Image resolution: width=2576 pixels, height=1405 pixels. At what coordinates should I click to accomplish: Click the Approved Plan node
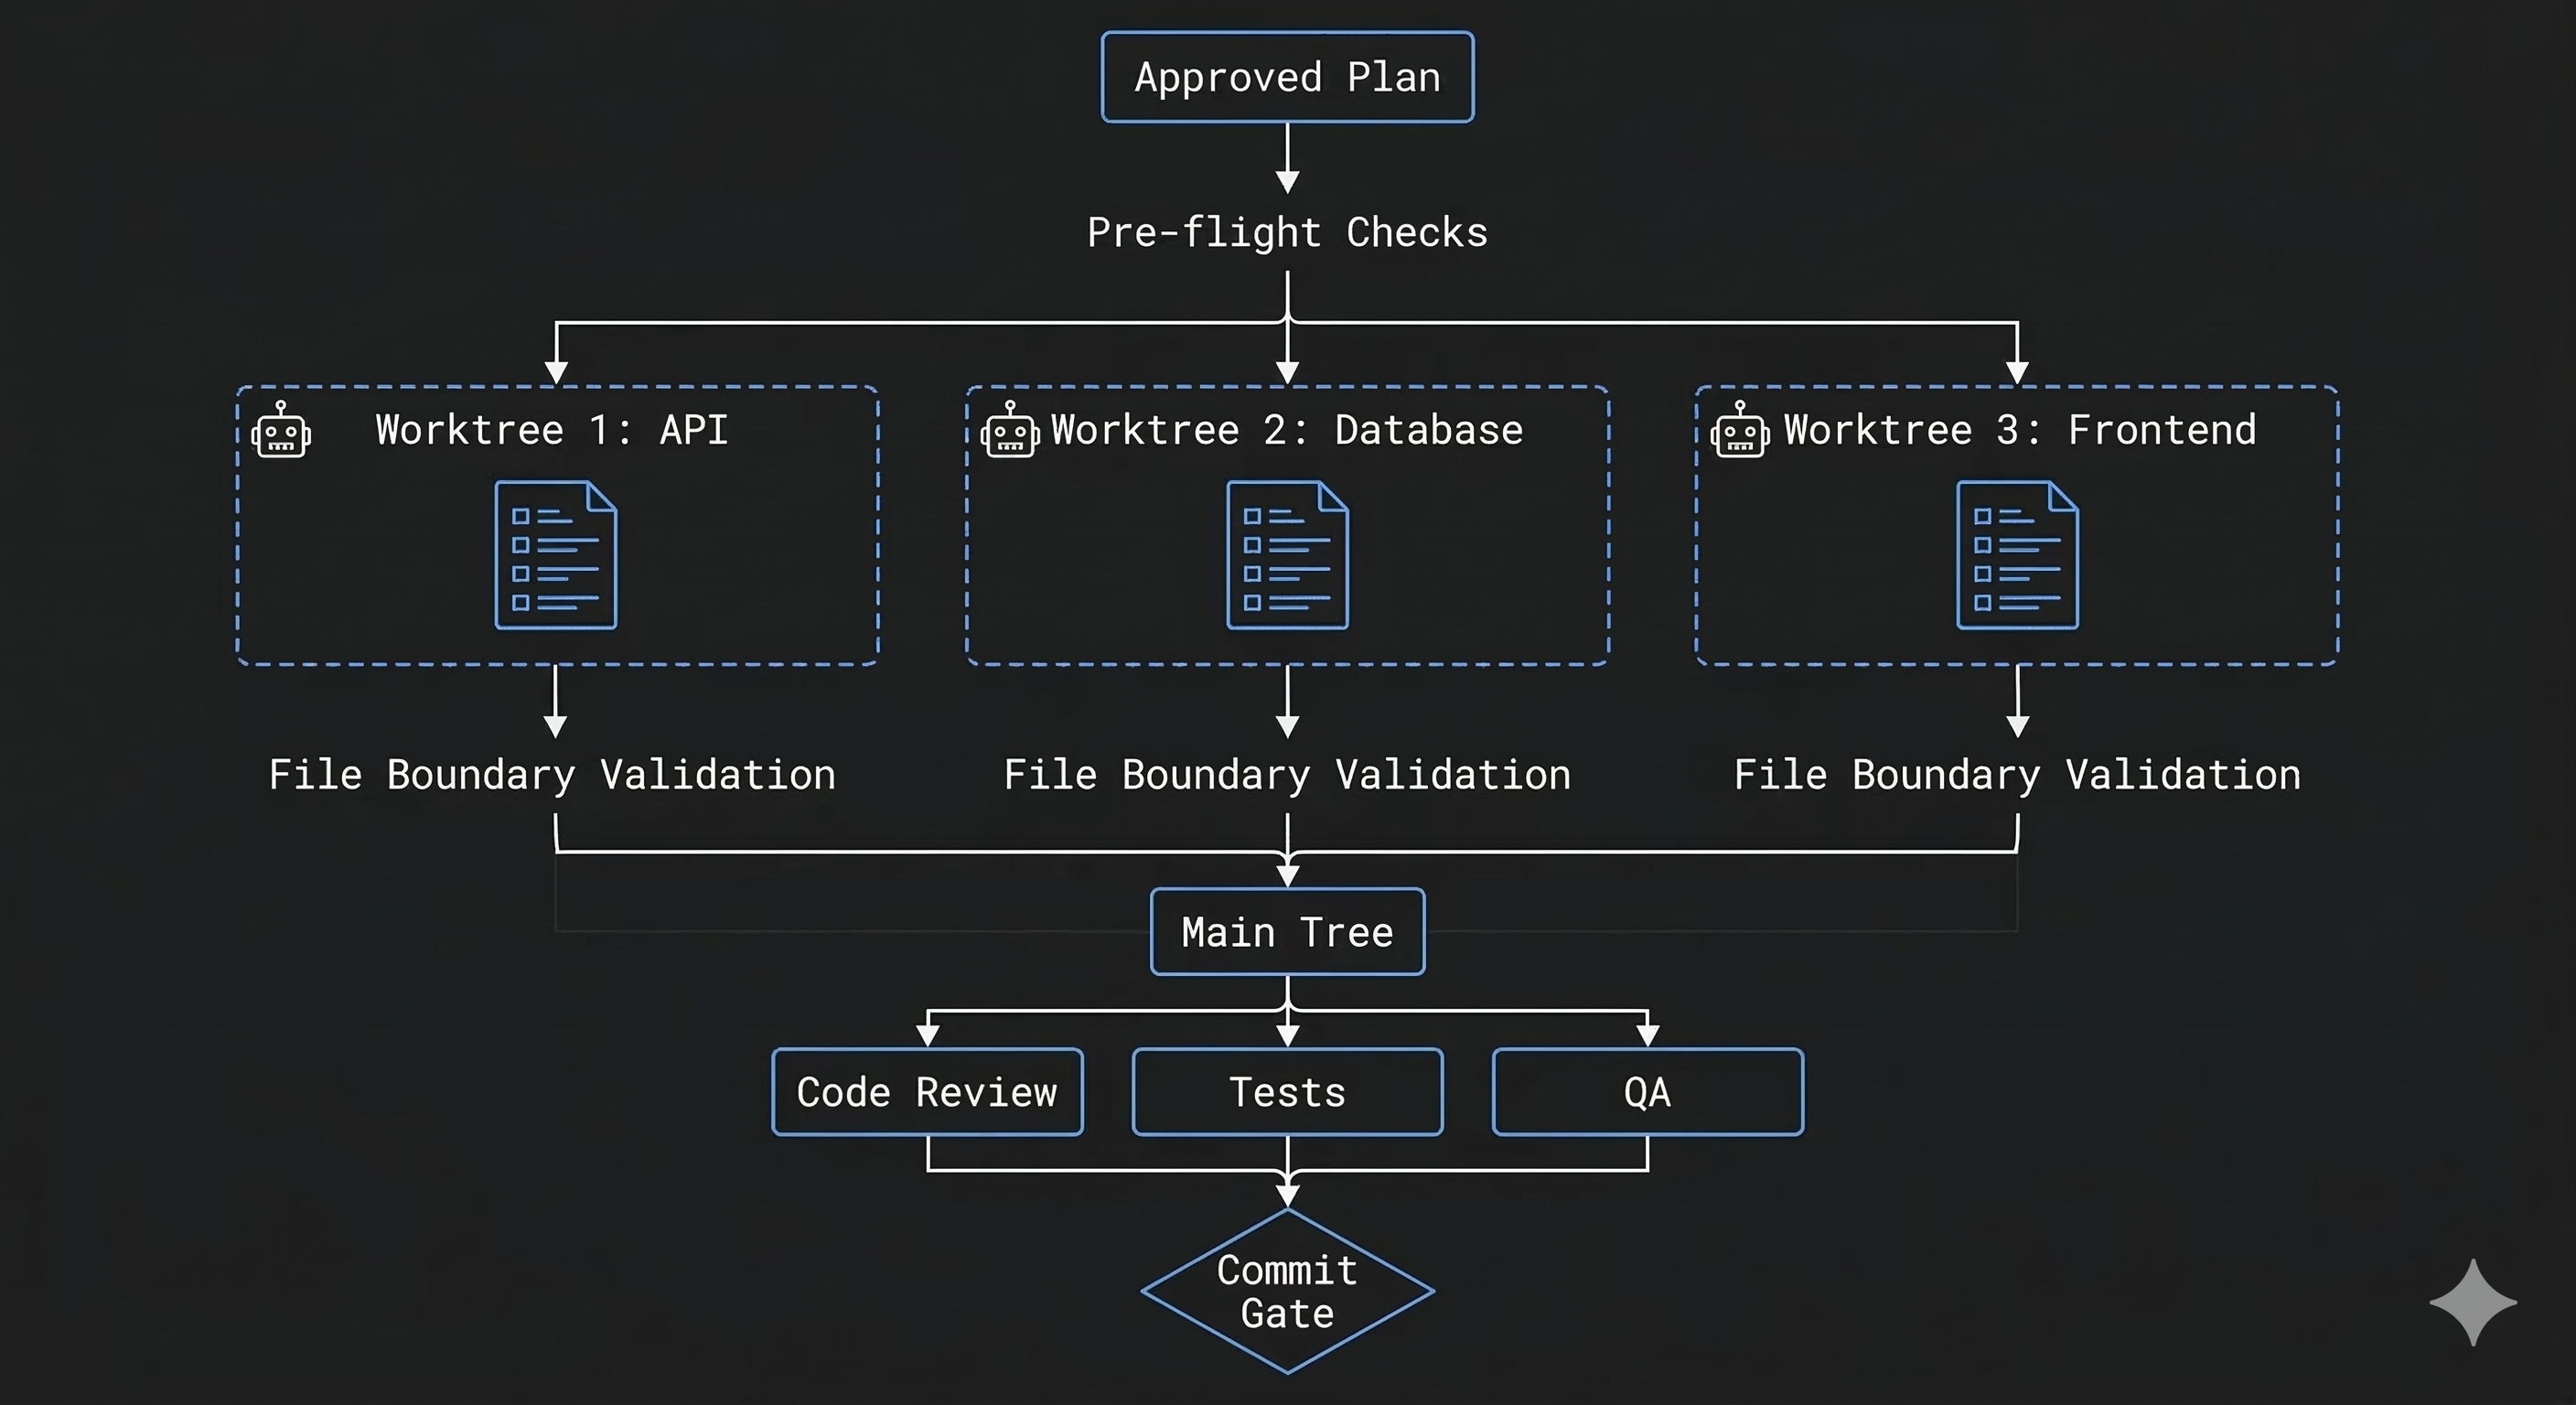tap(1286, 77)
